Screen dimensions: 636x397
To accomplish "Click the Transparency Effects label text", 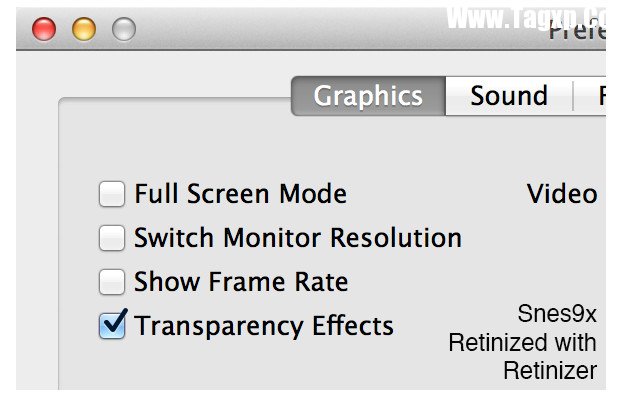I will [264, 326].
